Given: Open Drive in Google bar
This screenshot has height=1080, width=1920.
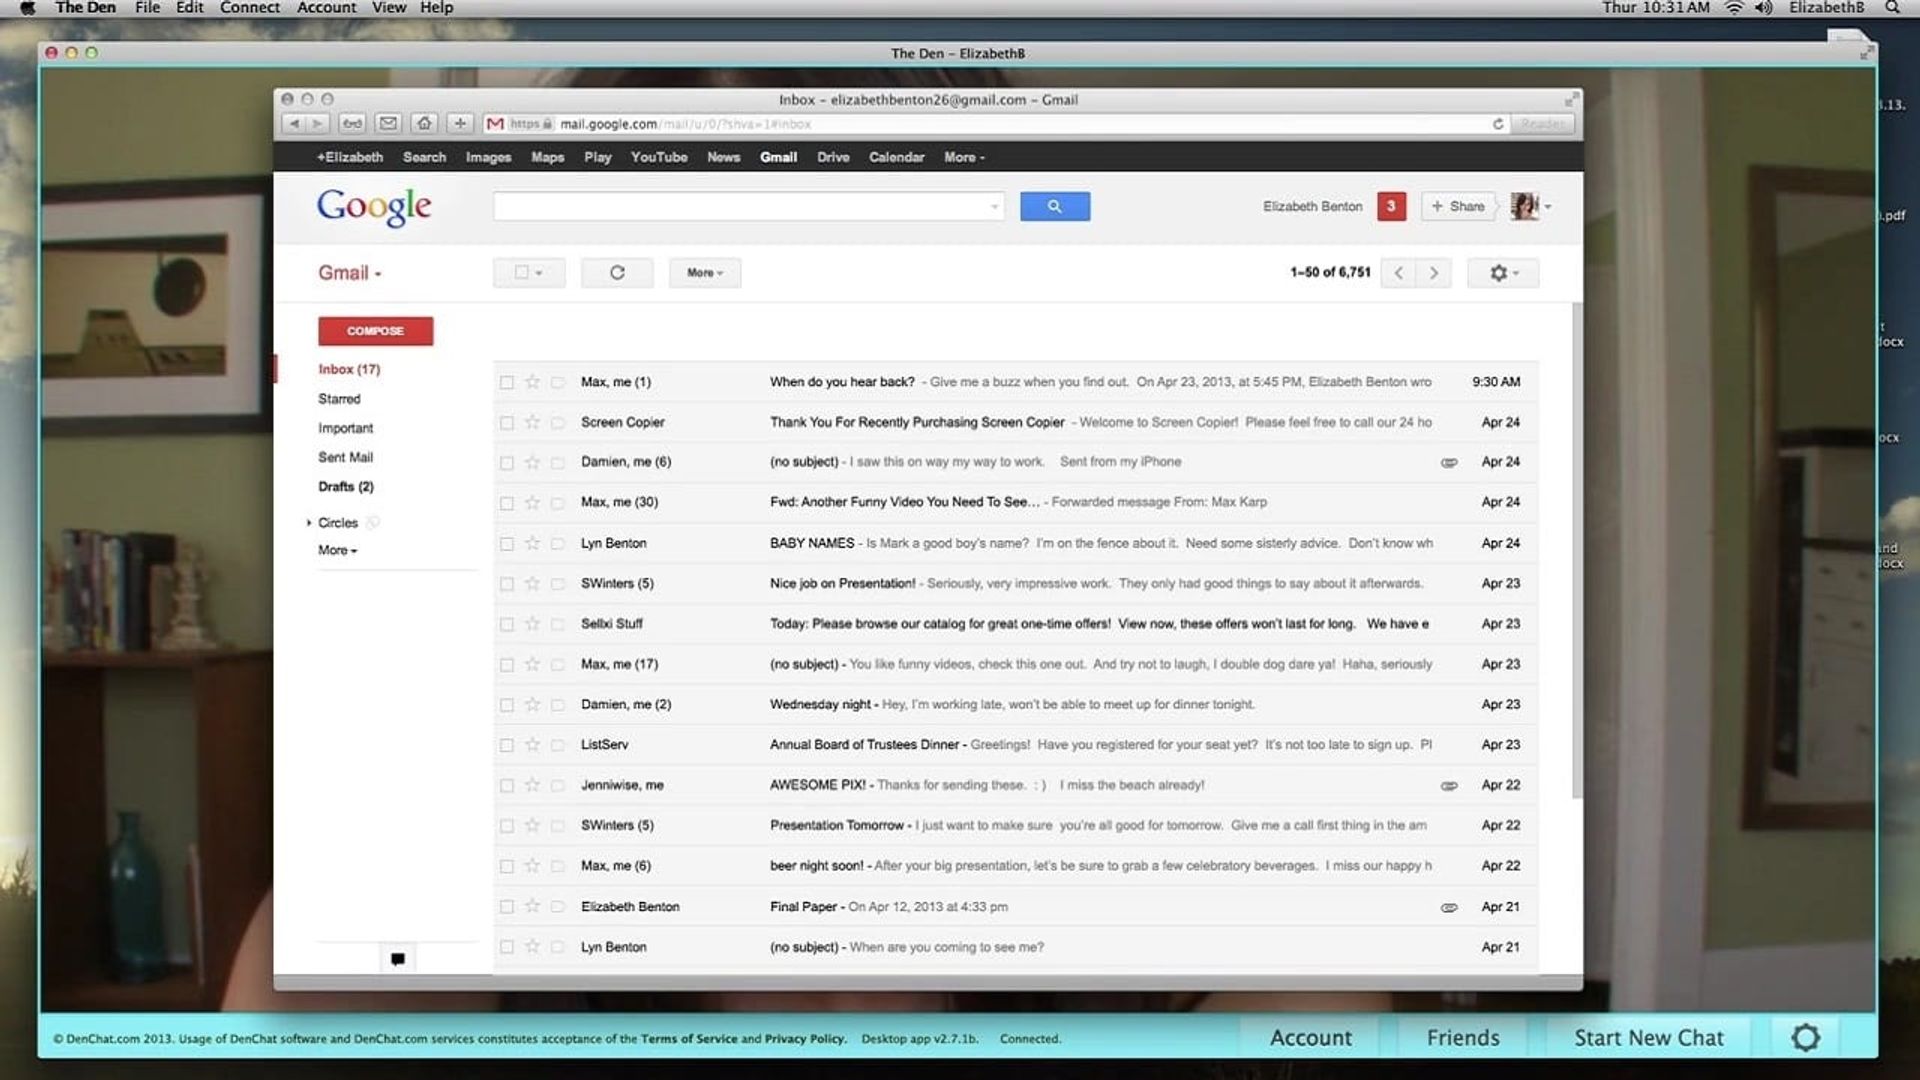Looking at the screenshot, I should point(833,157).
